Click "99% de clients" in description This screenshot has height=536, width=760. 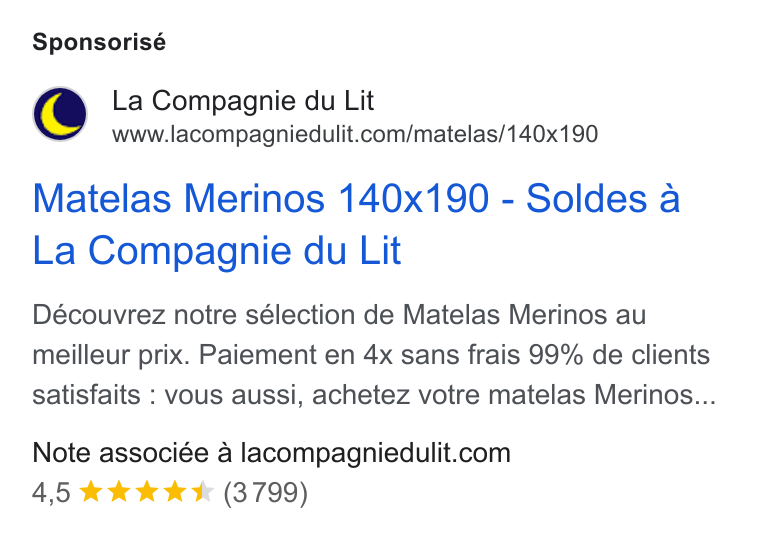tap(619, 355)
